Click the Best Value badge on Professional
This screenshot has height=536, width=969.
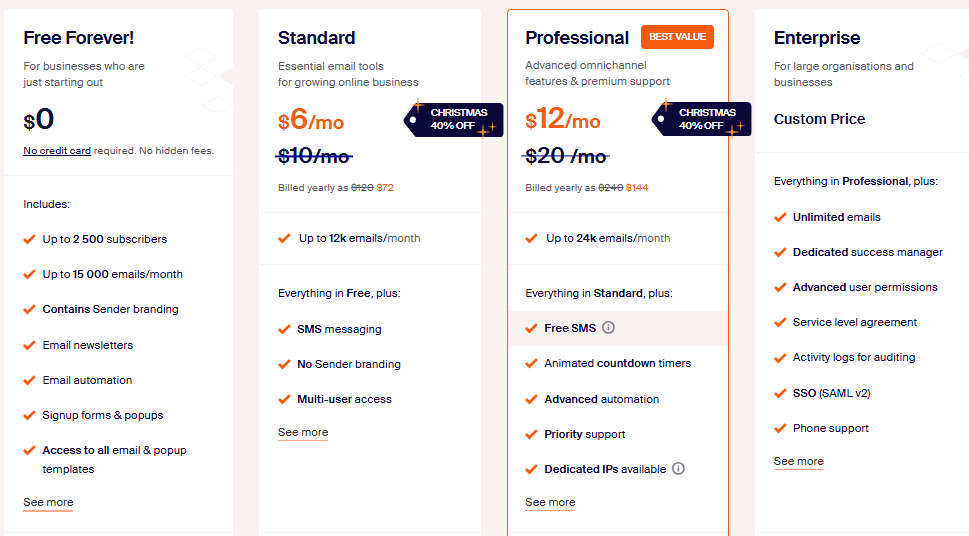click(677, 37)
